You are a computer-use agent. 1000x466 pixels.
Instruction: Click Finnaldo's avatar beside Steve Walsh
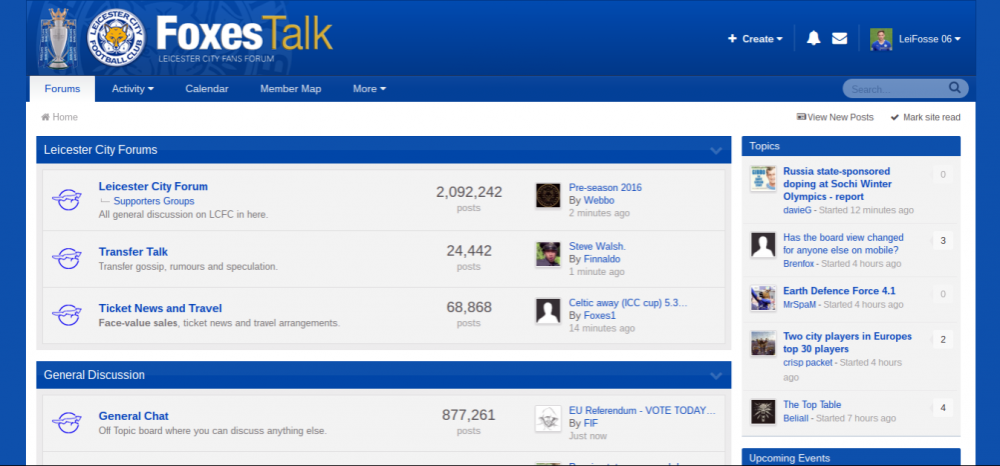548,254
